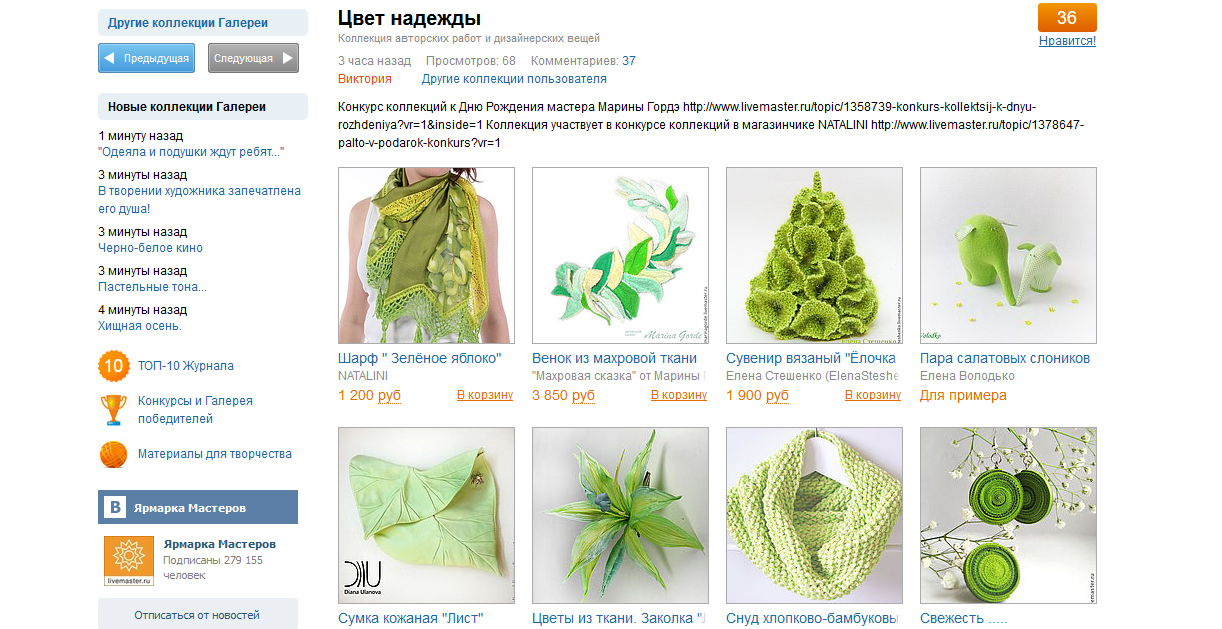Click the orange yarn ball icon

(x=114, y=454)
